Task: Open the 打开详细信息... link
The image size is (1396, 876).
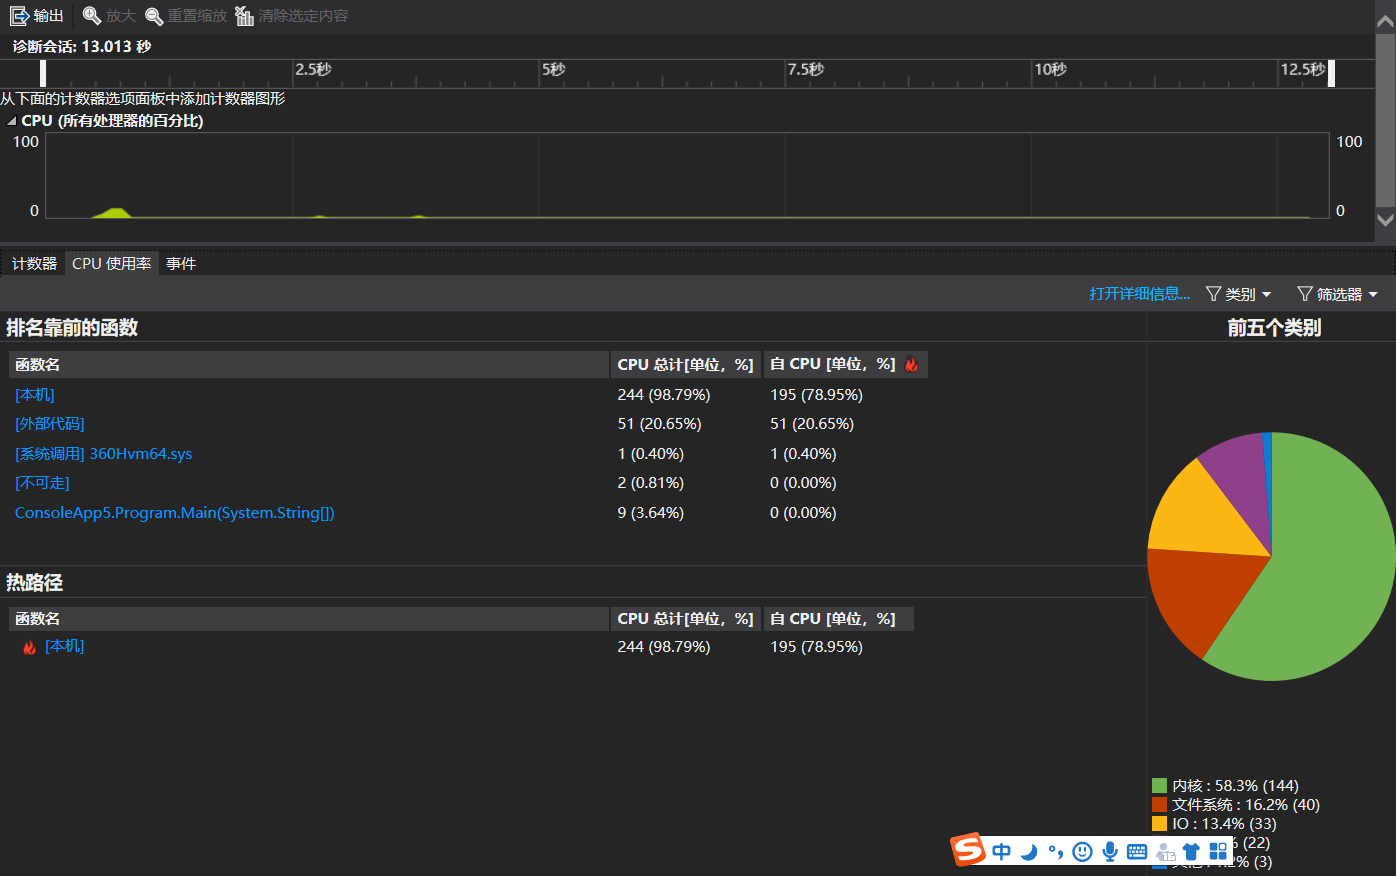Action: tap(1140, 294)
